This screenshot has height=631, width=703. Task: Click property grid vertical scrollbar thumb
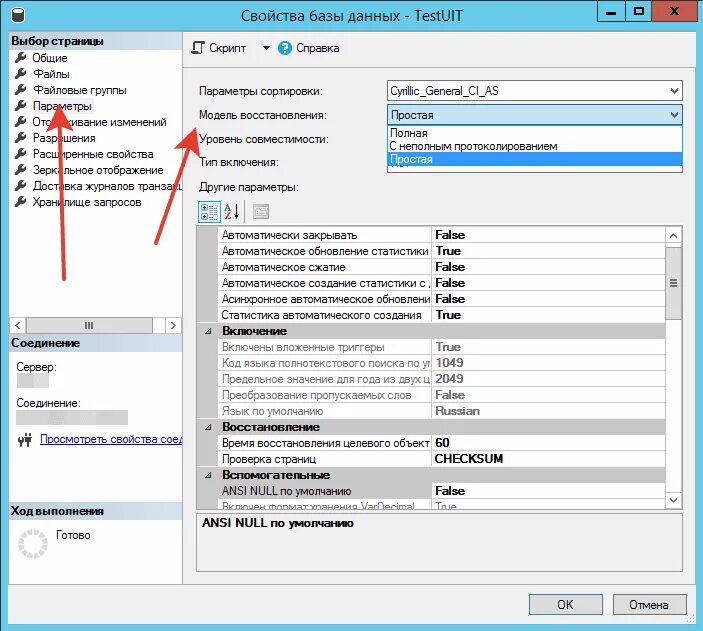tap(673, 283)
